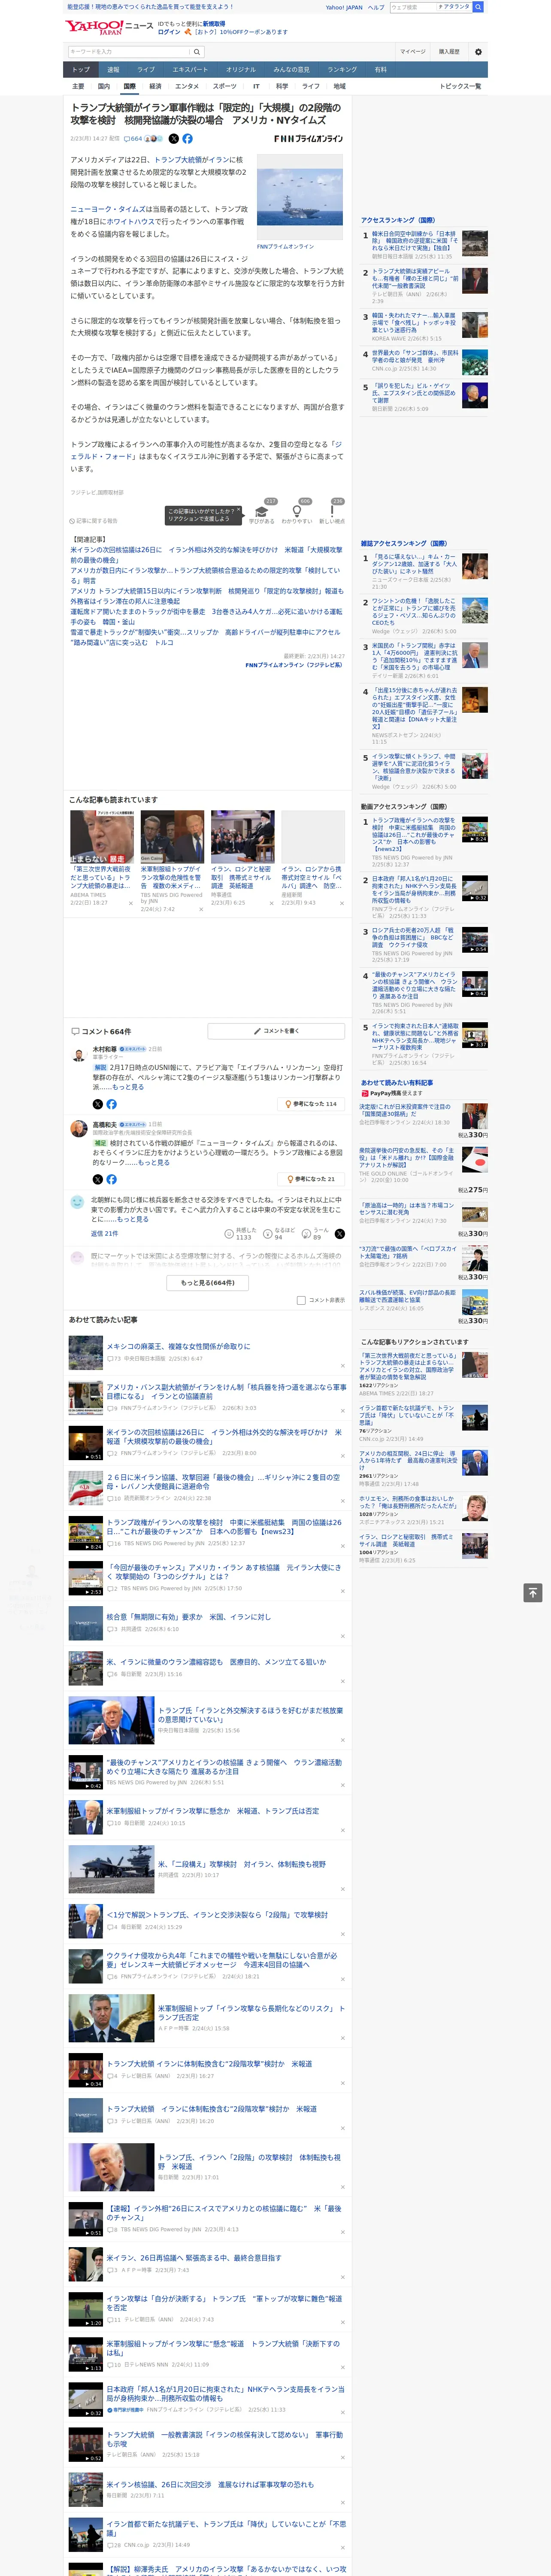Expand 木村和尊 comment with もっと見る
The width and height of the screenshot is (551, 2576).
pyautogui.click(x=128, y=1087)
